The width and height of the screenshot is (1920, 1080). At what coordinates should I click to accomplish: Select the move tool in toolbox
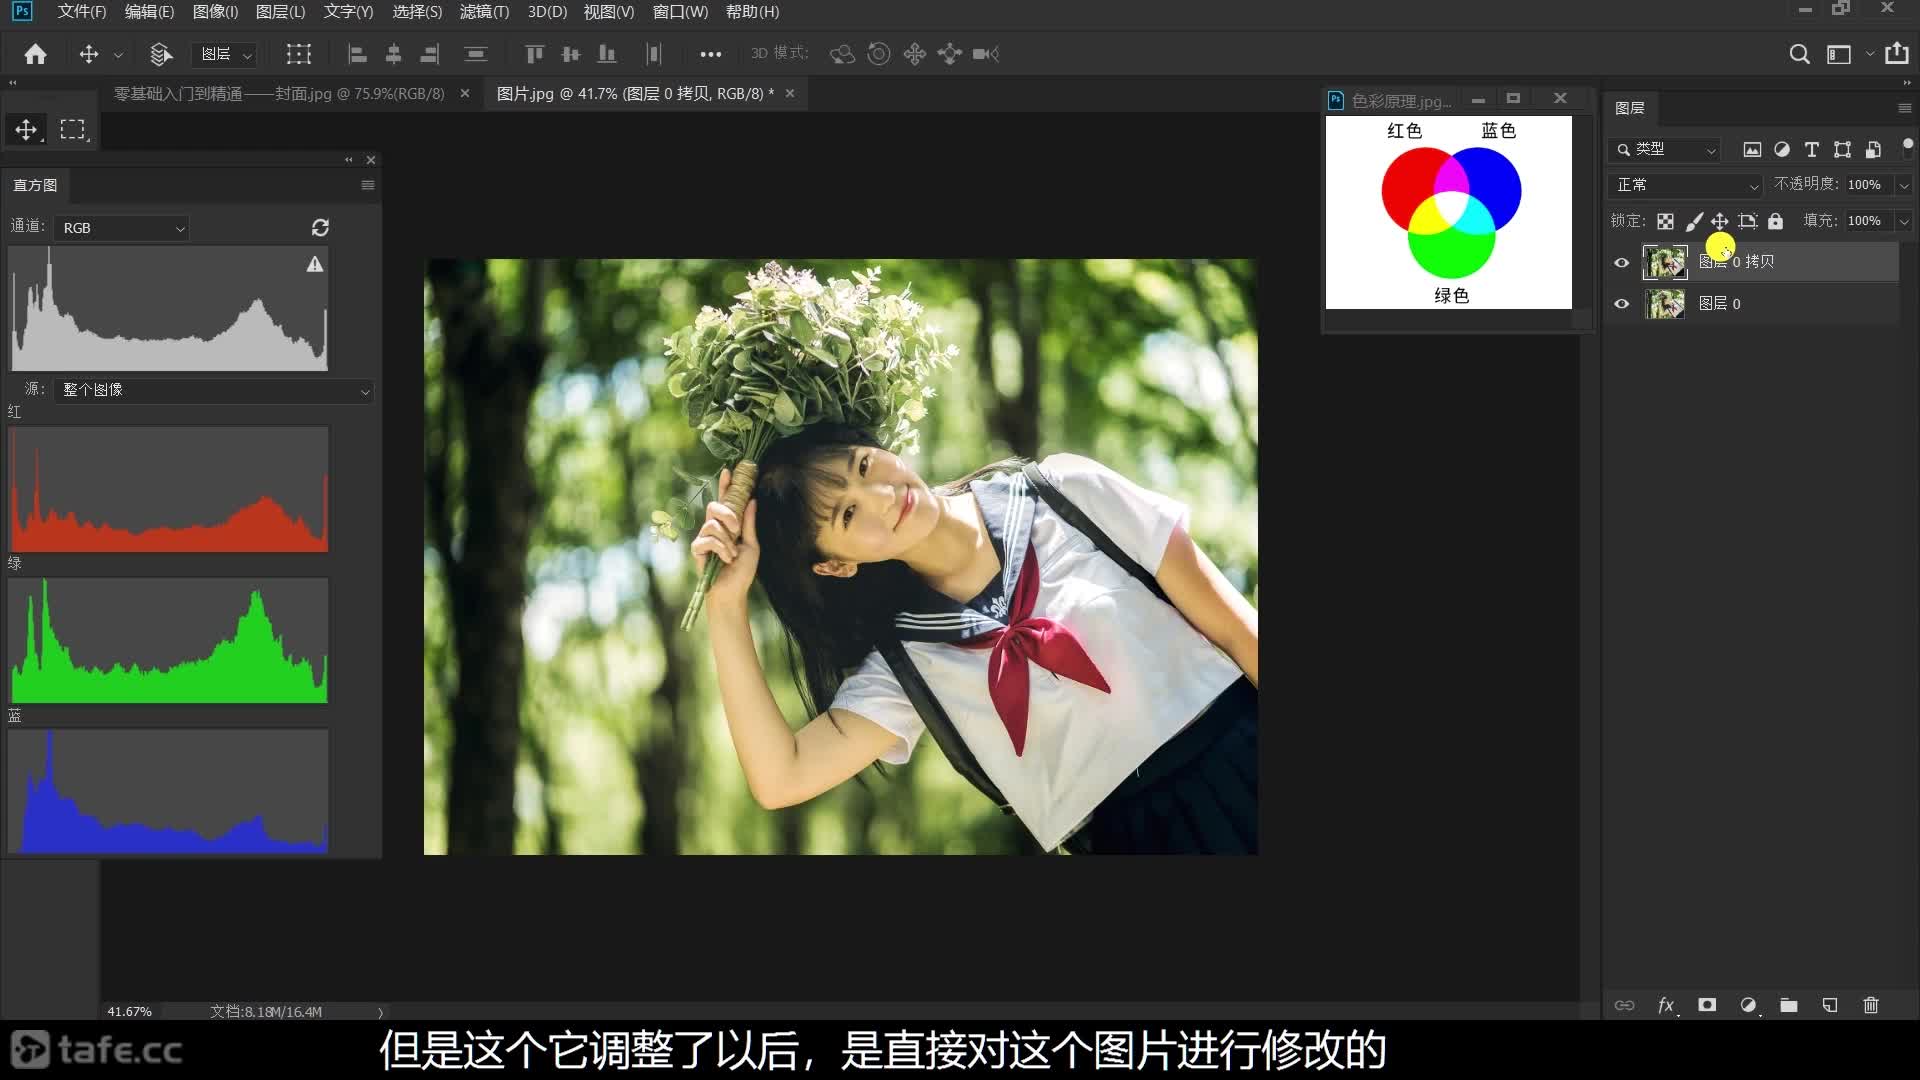(x=26, y=129)
